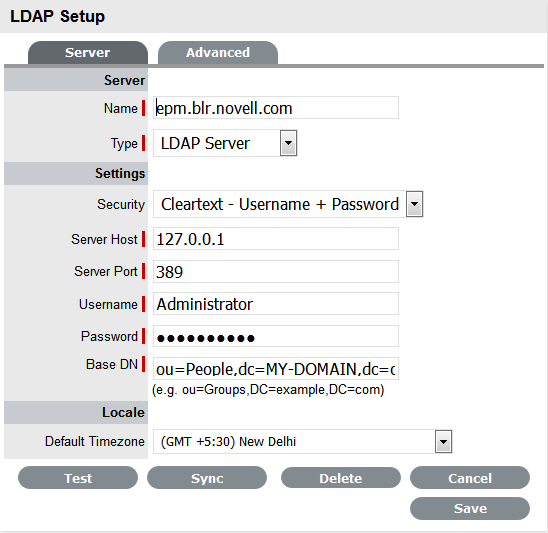
Task: Click the Server Port label
Action: coord(106,272)
